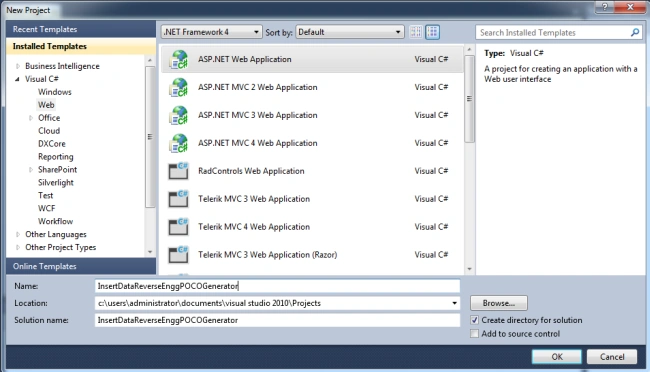650x372 pixels.
Task: Click the category tree scrollbar thumb
Action: (x=150, y=136)
